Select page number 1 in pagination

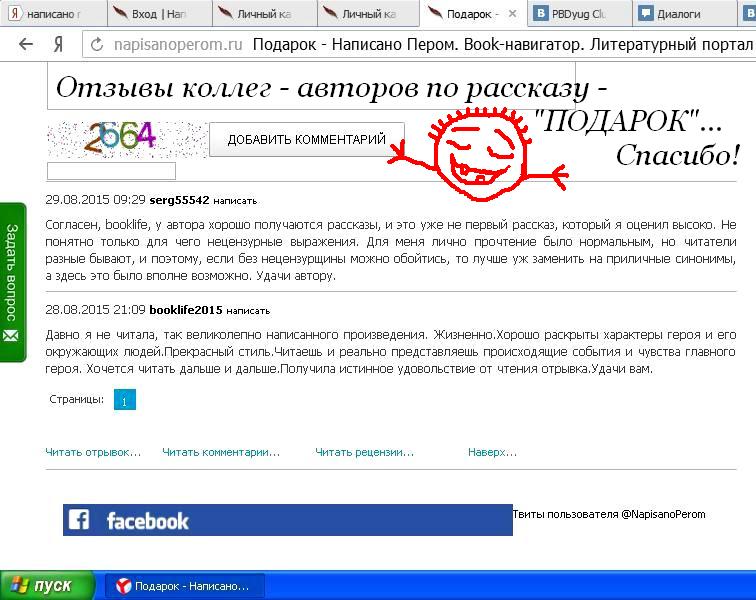[x=124, y=400]
